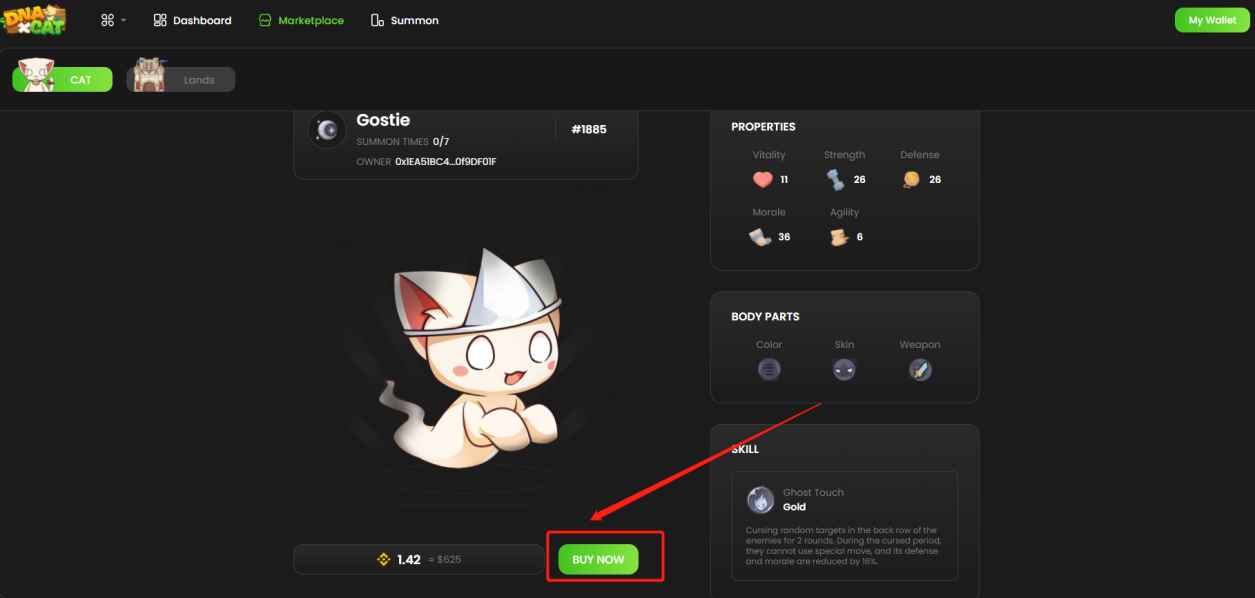Click the castle icon on Lands tab

[149, 75]
